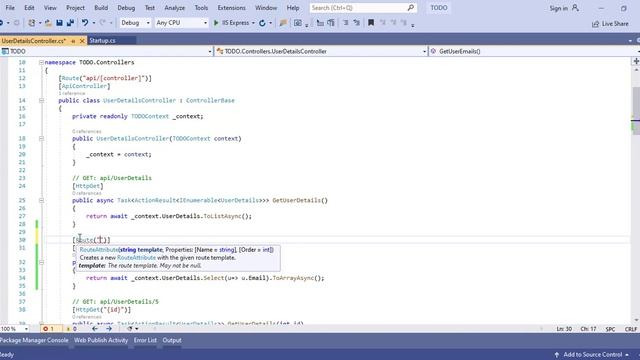Start debugging with the green play icon
This screenshot has height=360, width=640.
coord(216,23)
